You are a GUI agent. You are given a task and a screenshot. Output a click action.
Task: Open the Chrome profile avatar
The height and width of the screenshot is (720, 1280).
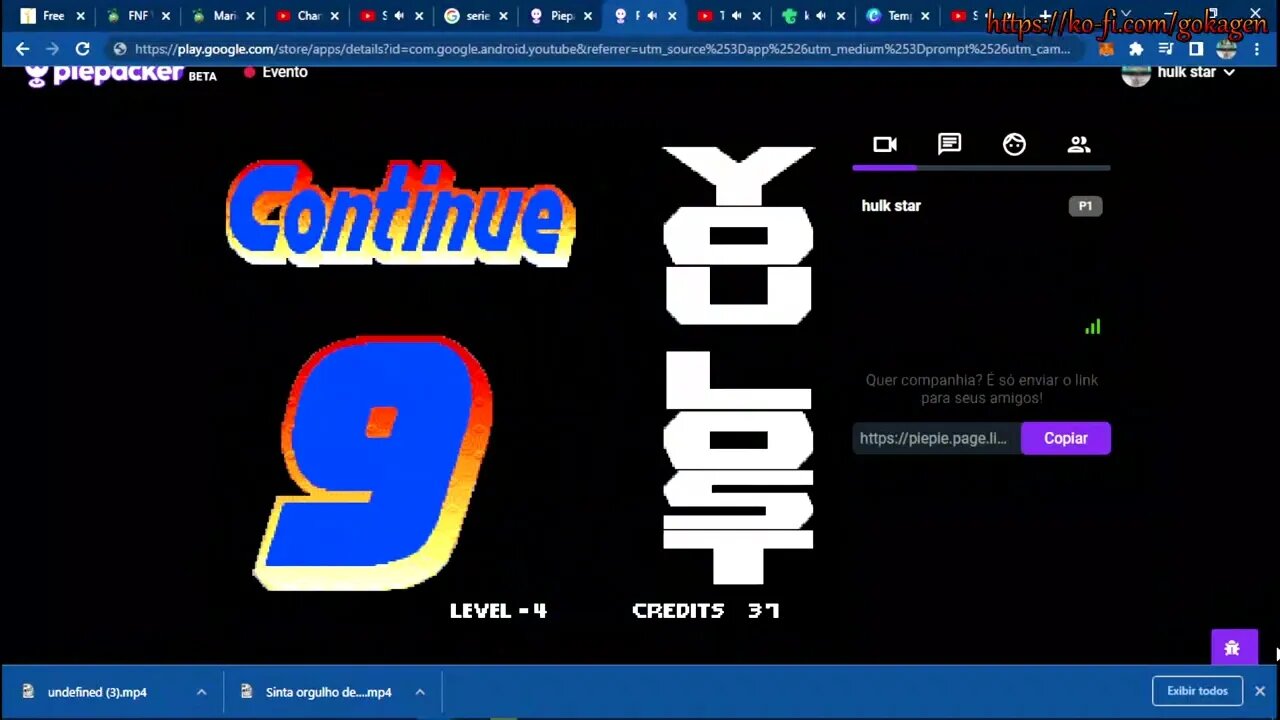pos(1227,48)
